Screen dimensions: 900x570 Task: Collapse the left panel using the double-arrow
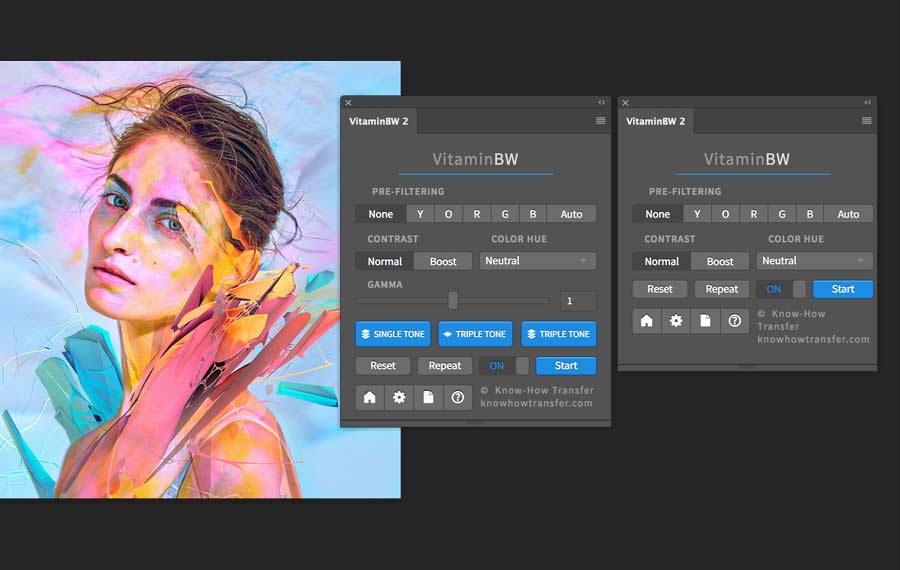[x=602, y=102]
